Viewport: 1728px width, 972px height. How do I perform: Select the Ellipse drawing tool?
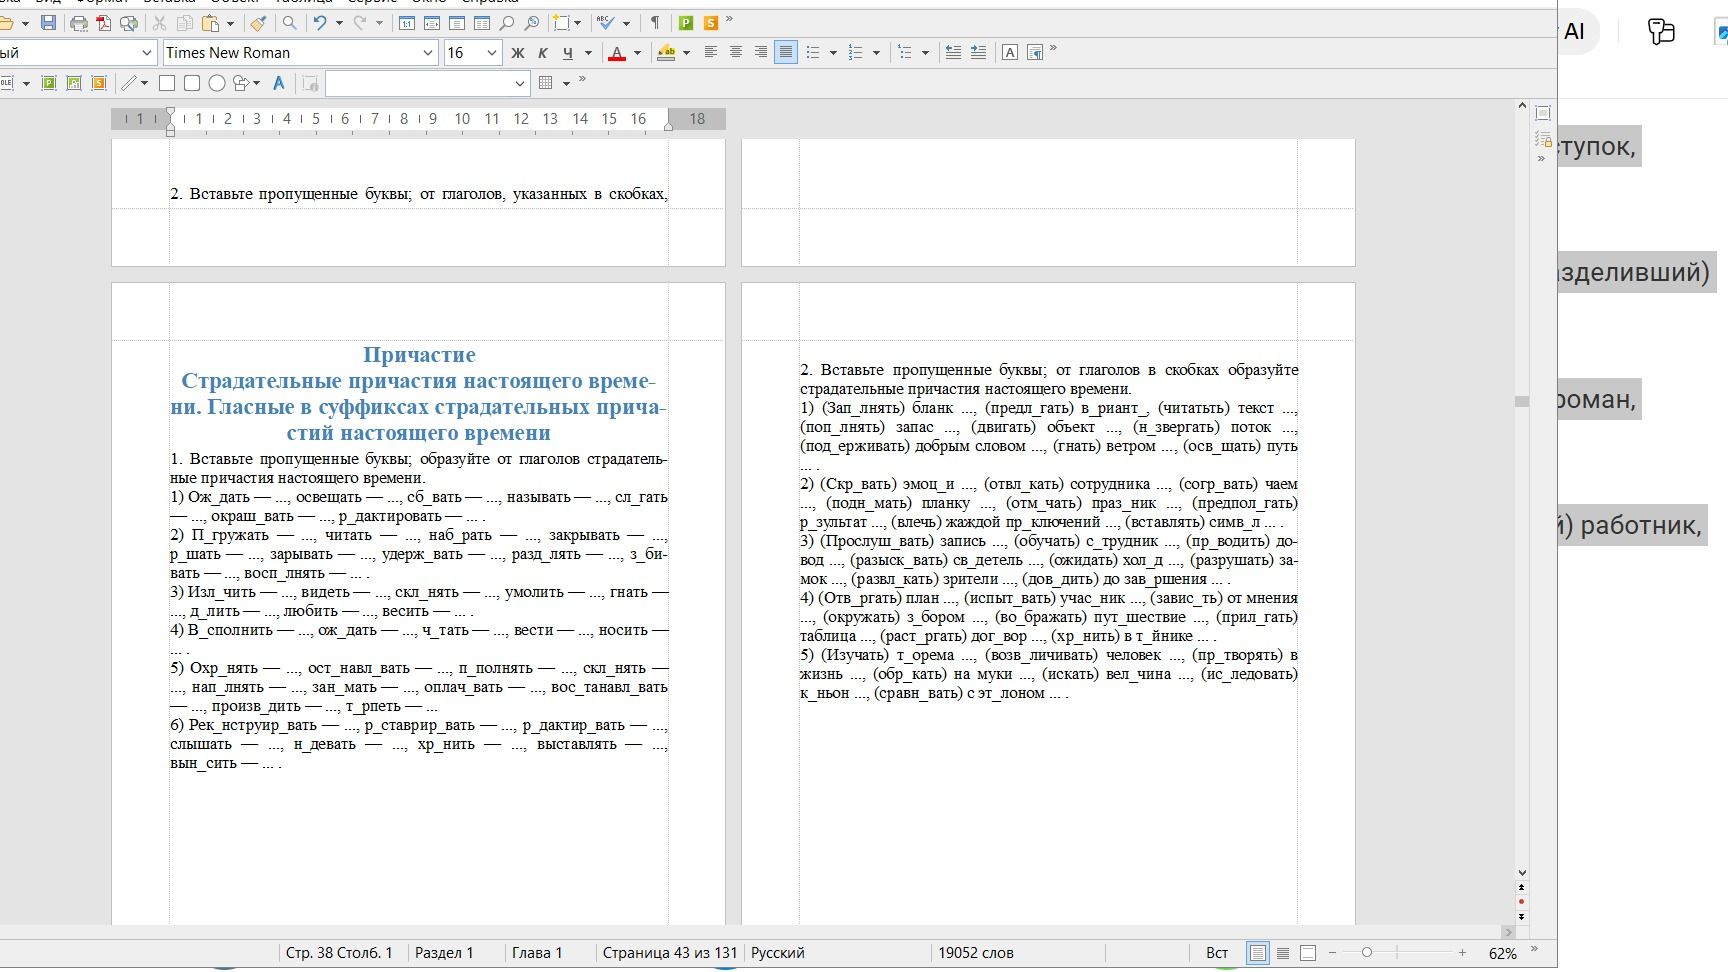coord(217,83)
